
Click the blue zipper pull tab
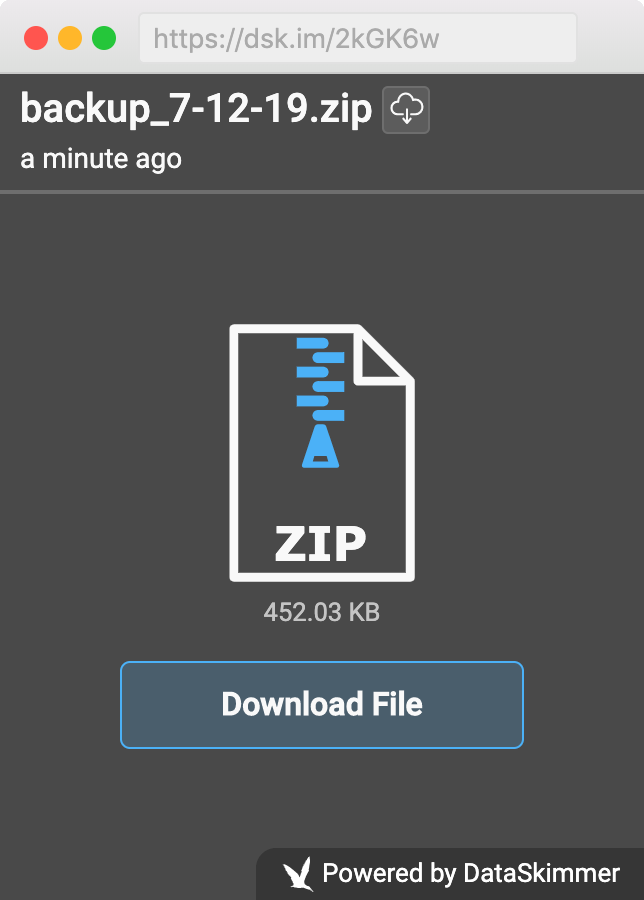tap(320, 446)
